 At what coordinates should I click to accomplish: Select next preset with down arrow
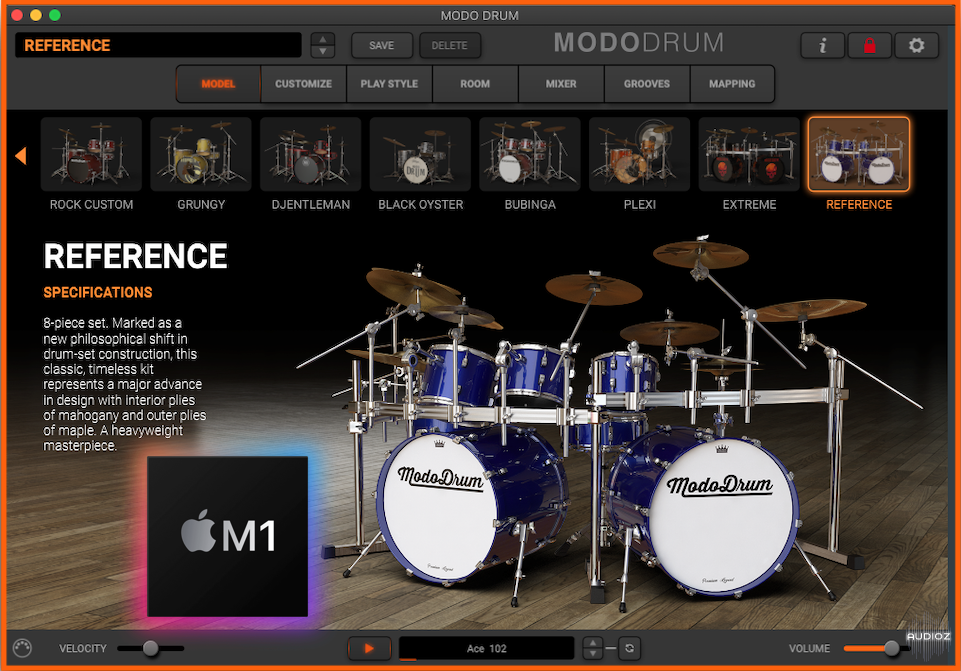[322, 51]
